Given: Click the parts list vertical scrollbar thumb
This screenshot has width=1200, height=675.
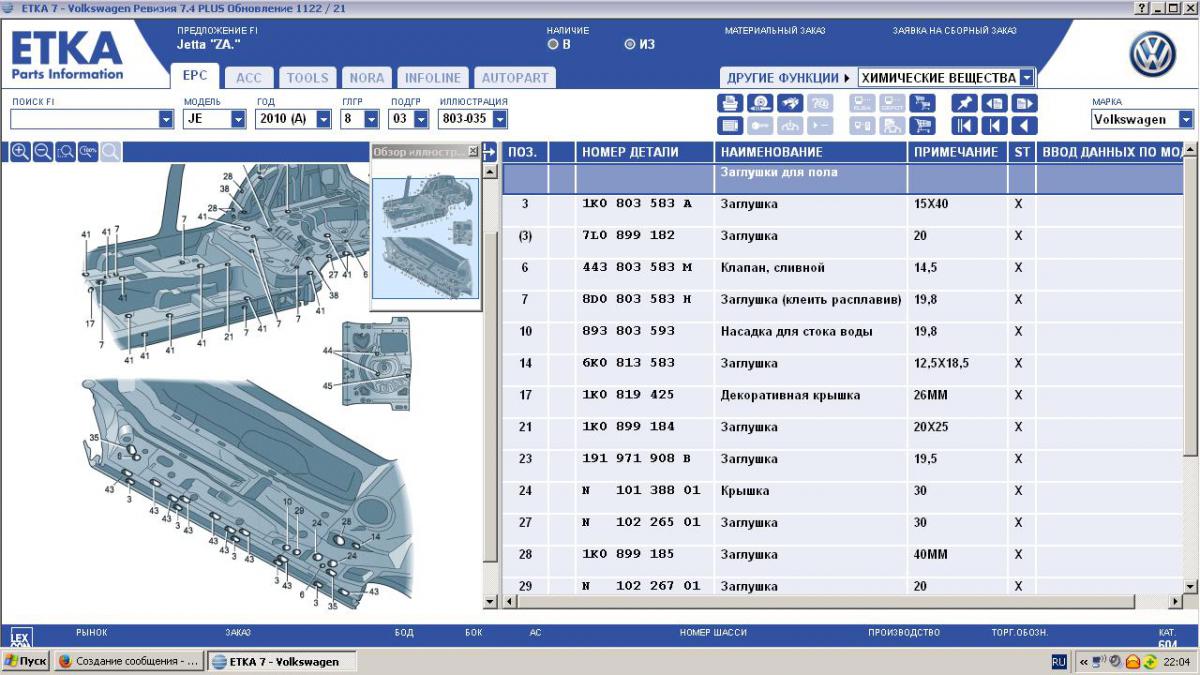Looking at the screenshot, I should tap(1189, 309).
